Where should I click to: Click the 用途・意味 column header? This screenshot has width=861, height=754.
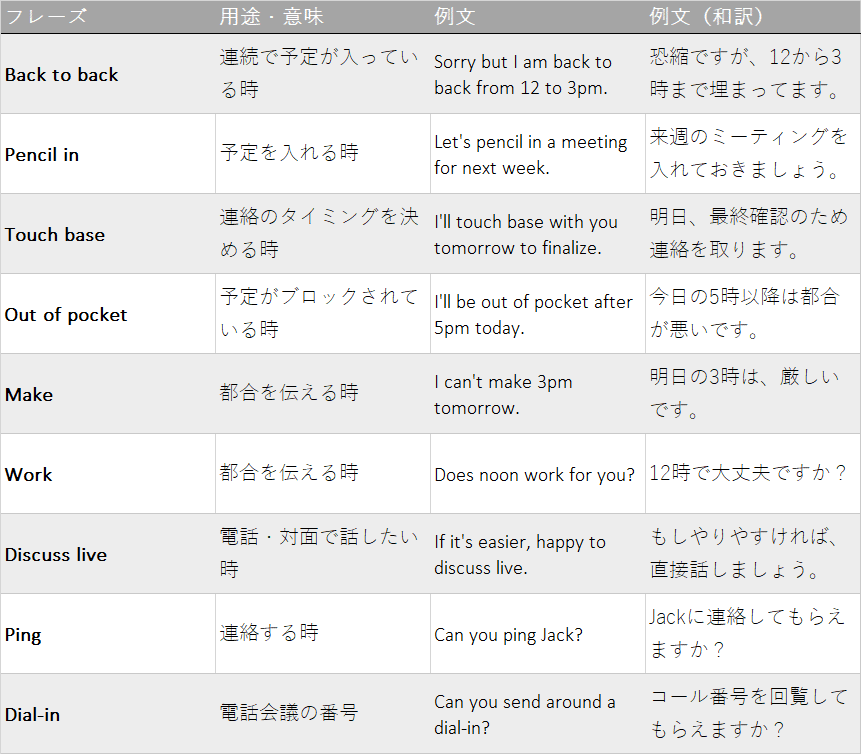(x=271, y=17)
